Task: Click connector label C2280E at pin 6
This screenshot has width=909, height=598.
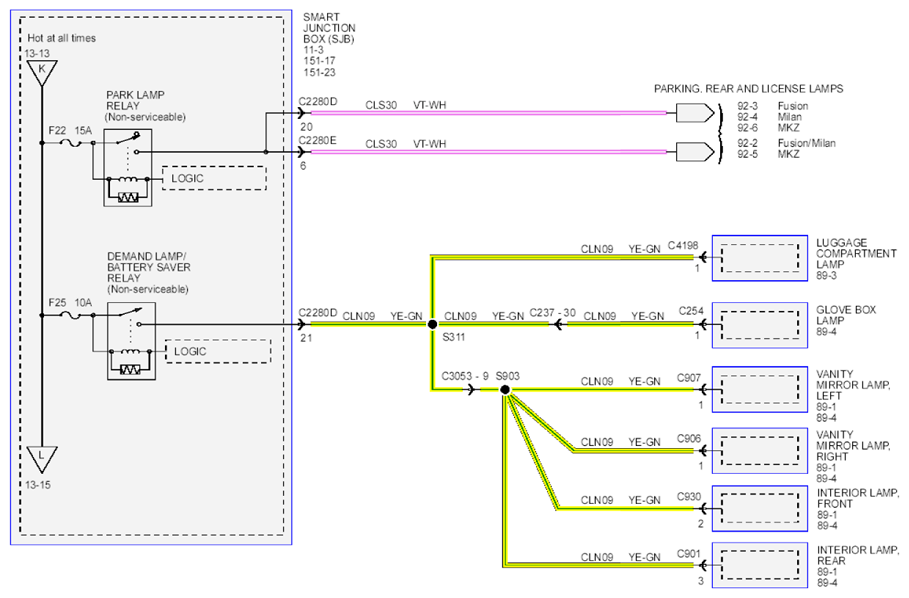Action: pos(318,140)
